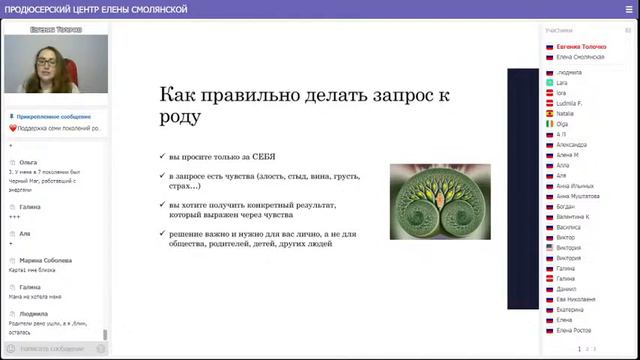Click the bullet 'вы просите только за СЕБЯ'
Image resolution: width=640 pixels, height=360 pixels.
222,157
